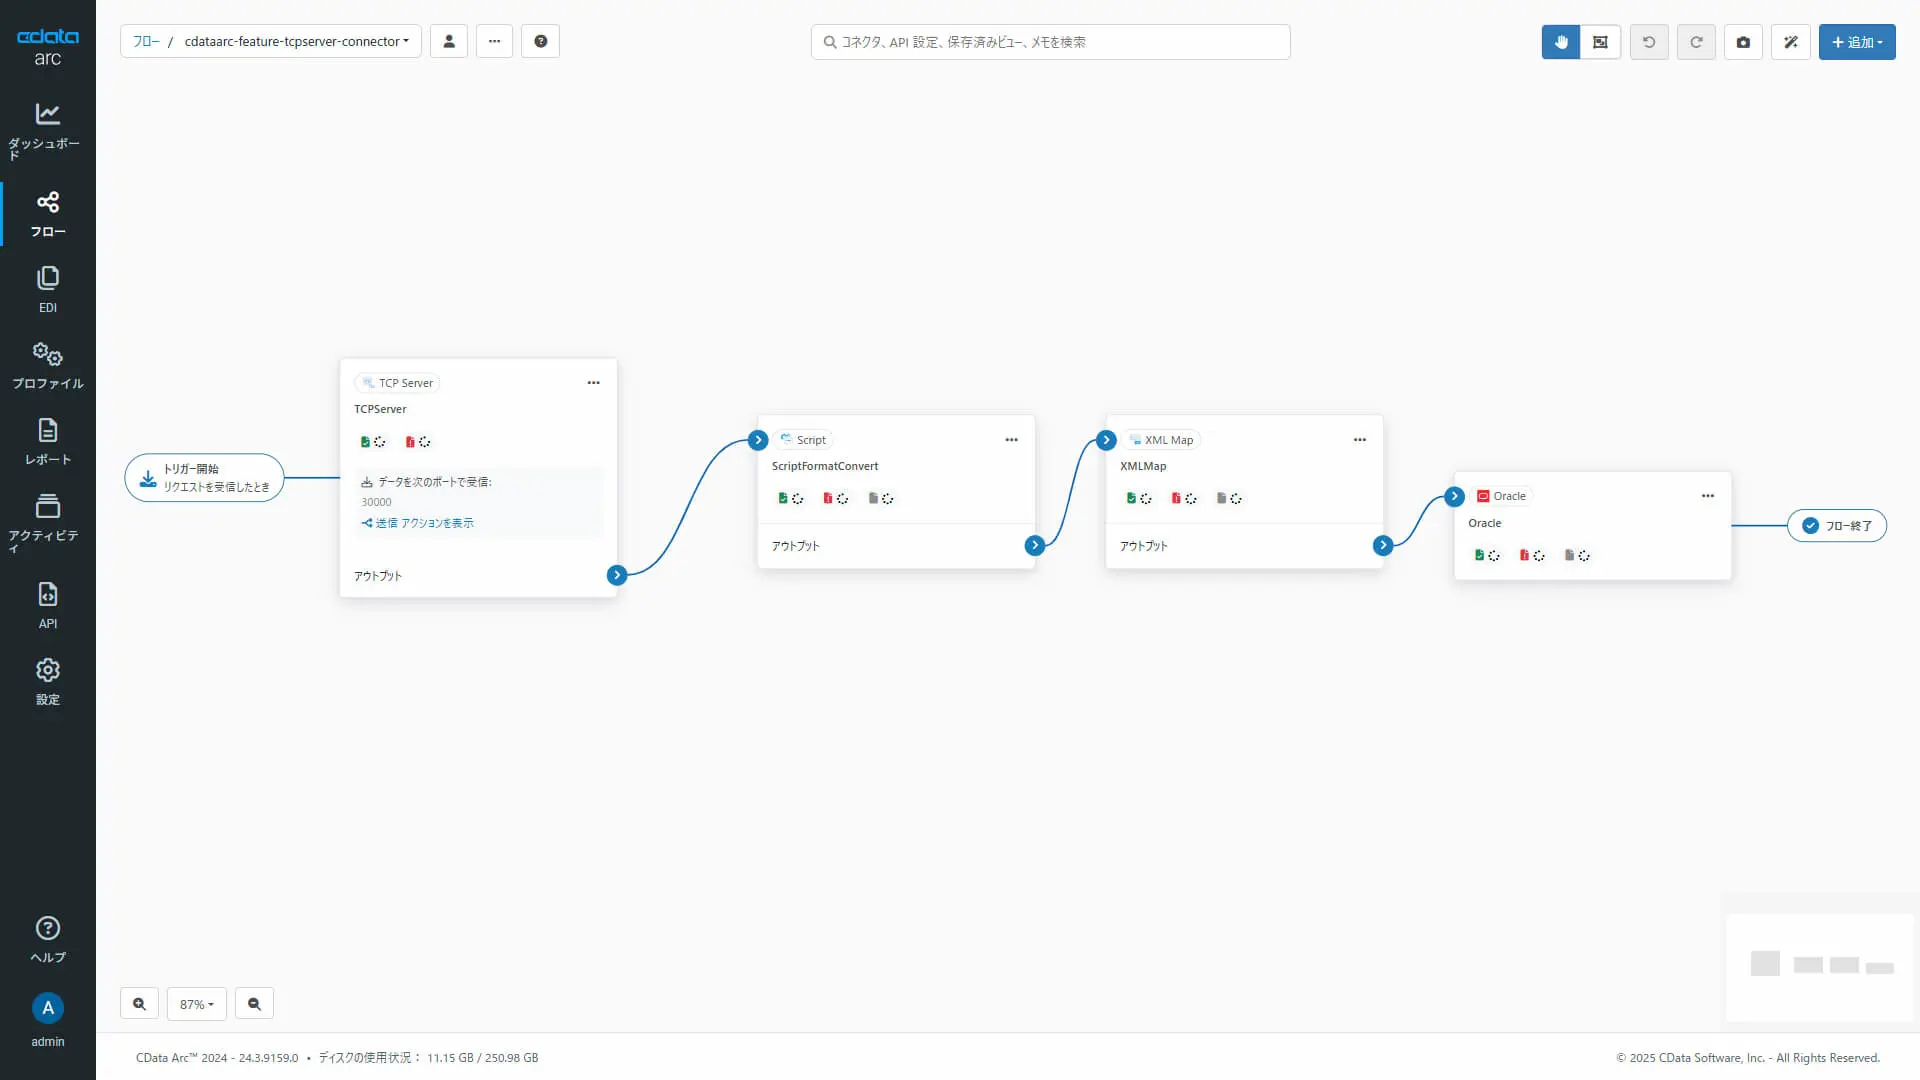1920x1080 pixels.
Task: Click the CData Arc logo
Action: [x=47, y=46]
